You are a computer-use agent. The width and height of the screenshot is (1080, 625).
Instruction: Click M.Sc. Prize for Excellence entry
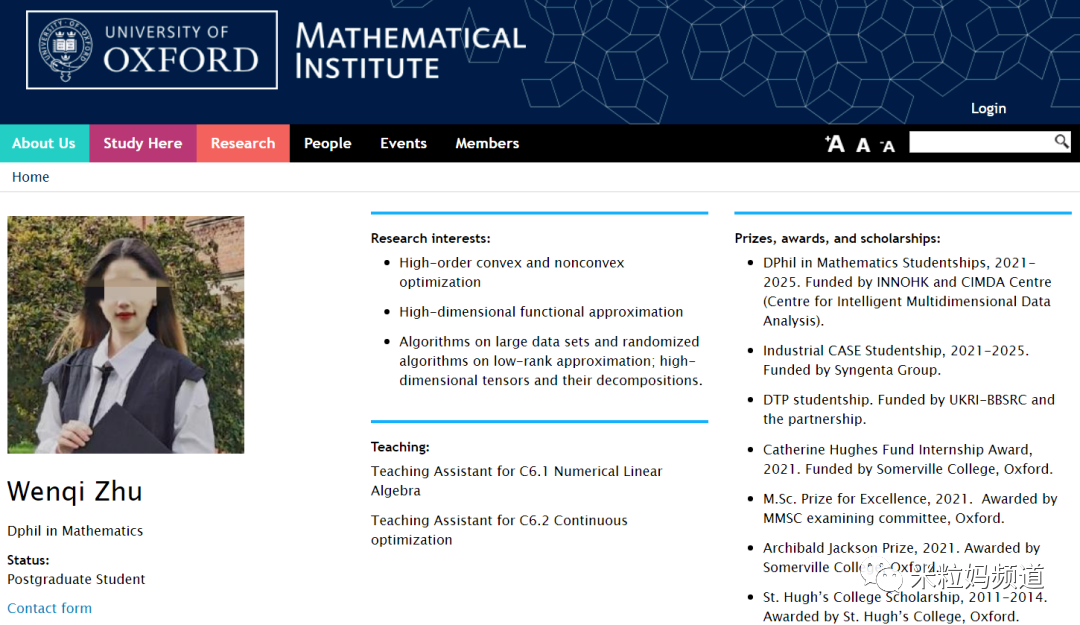(910, 508)
